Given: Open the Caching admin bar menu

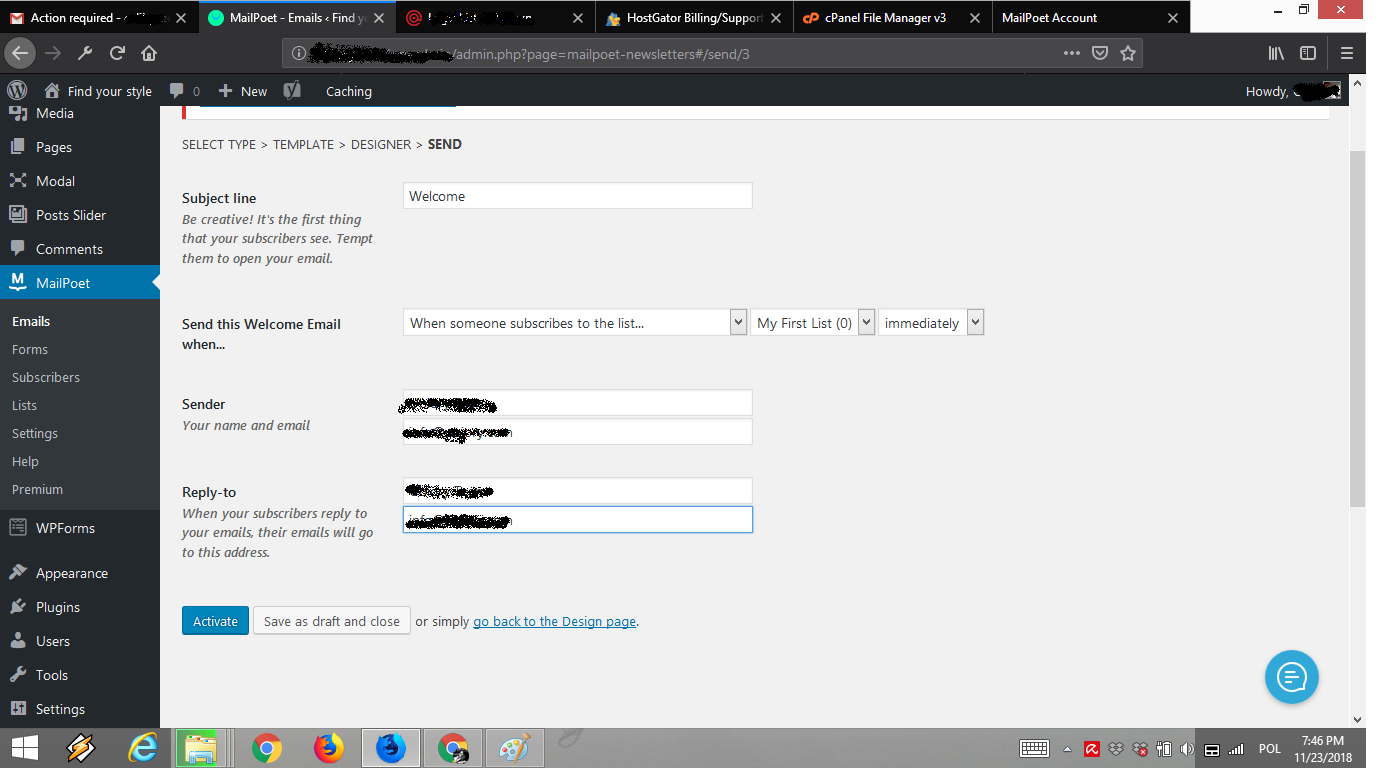Looking at the screenshot, I should (349, 91).
